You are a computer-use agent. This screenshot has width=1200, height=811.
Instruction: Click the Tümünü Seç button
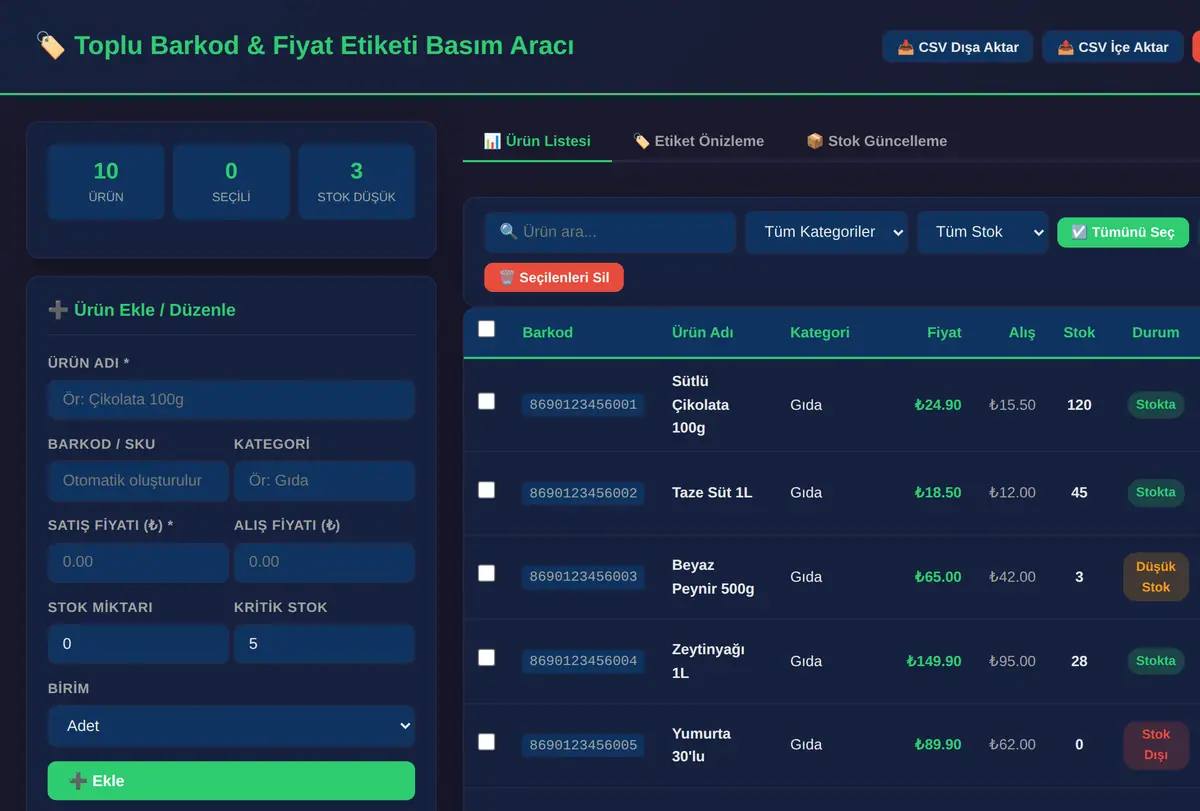pyautogui.click(x=1123, y=232)
